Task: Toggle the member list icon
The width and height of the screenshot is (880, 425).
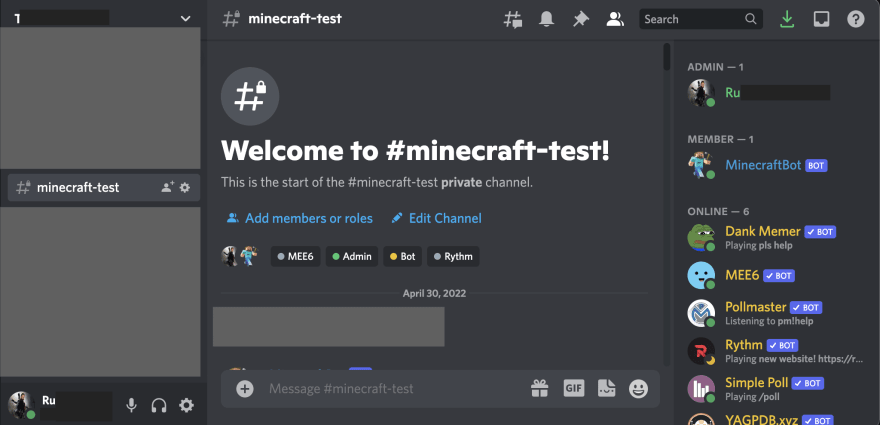Action: pyautogui.click(x=615, y=19)
